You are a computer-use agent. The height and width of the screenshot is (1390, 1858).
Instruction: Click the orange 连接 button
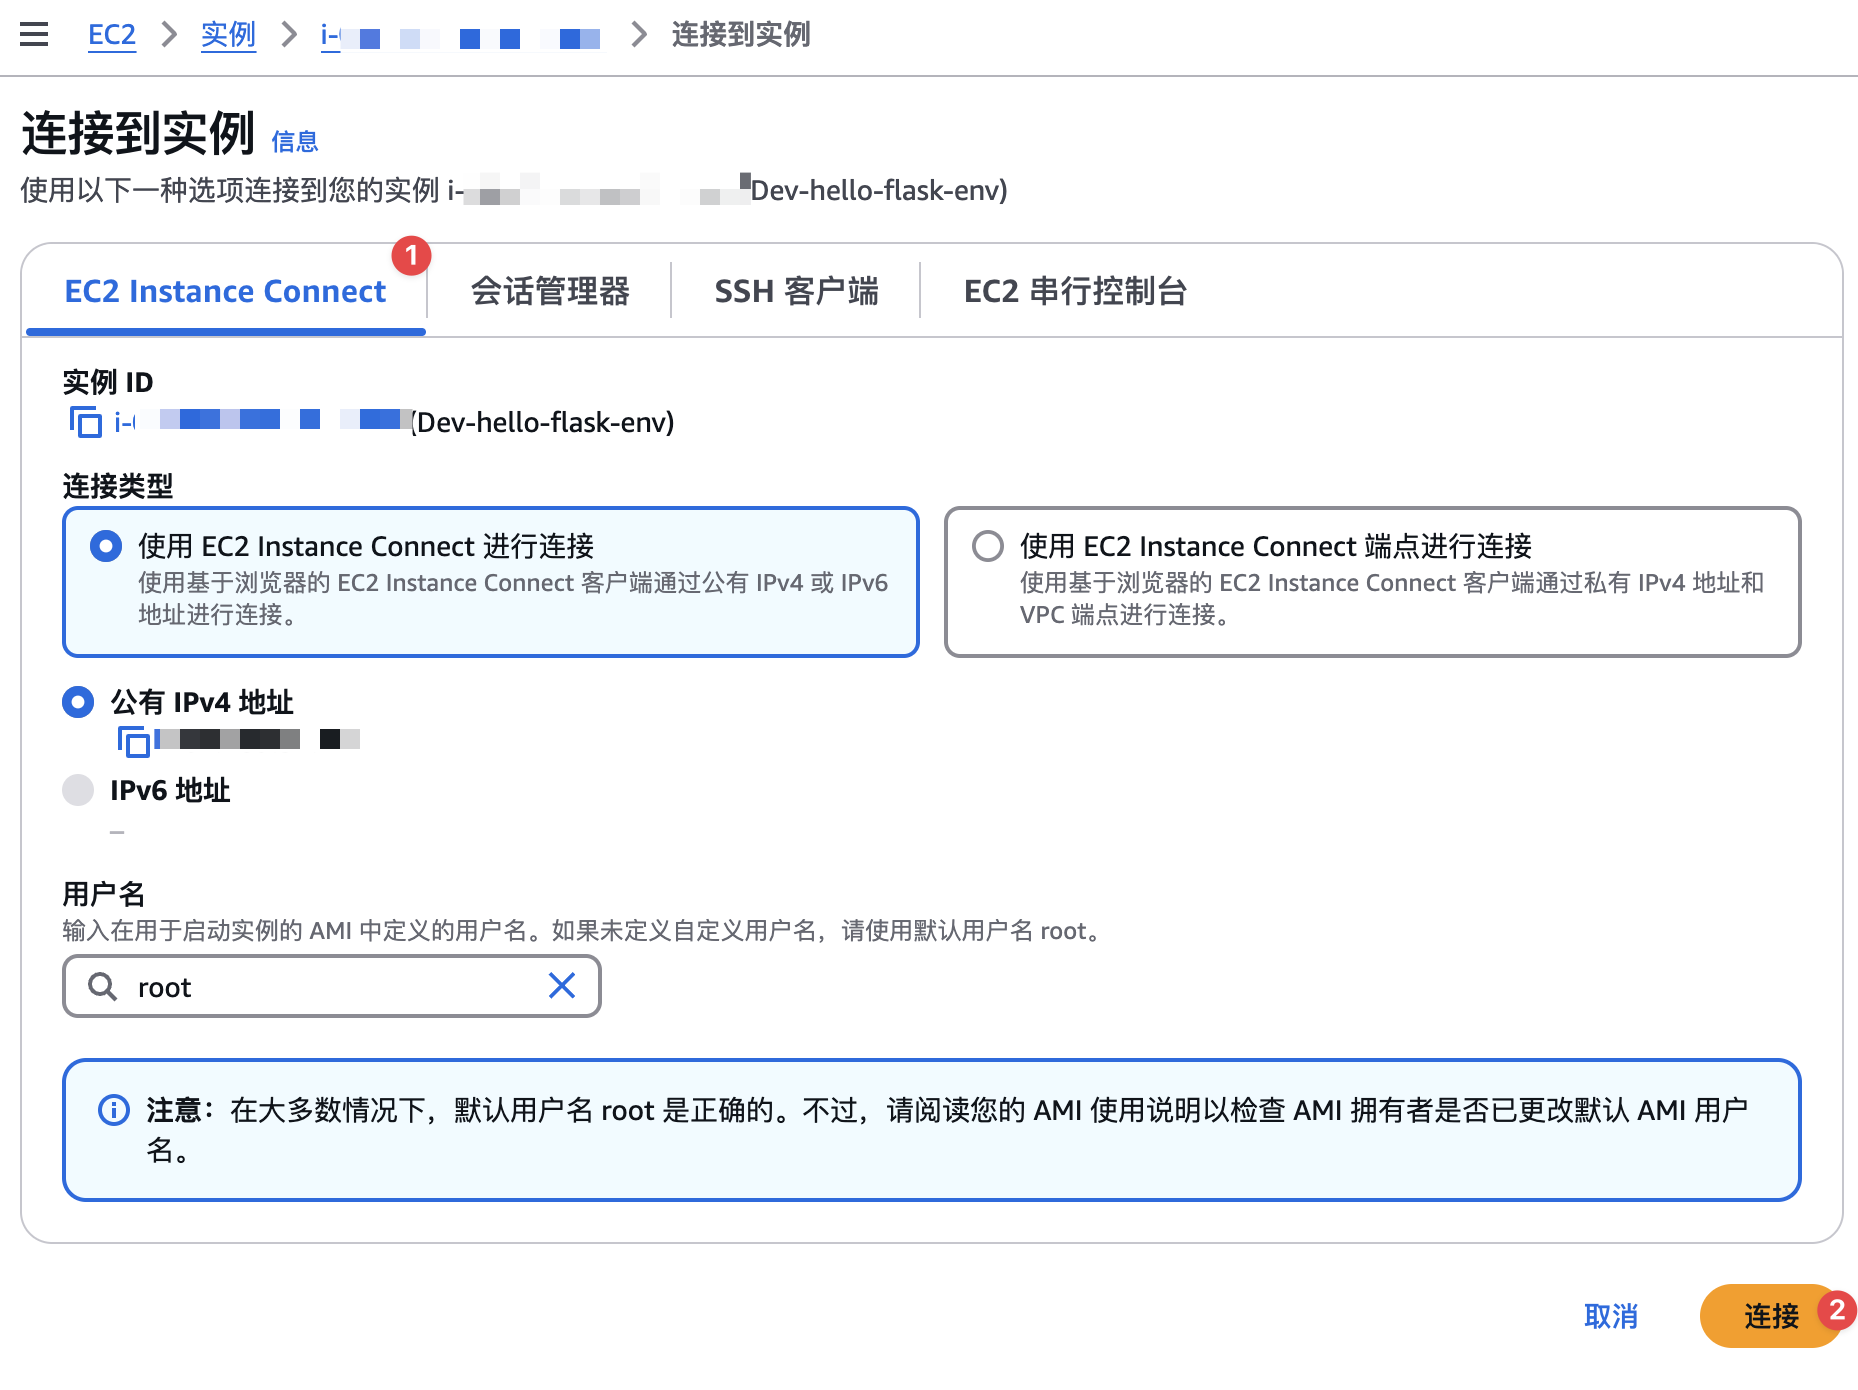(x=1771, y=1316)
